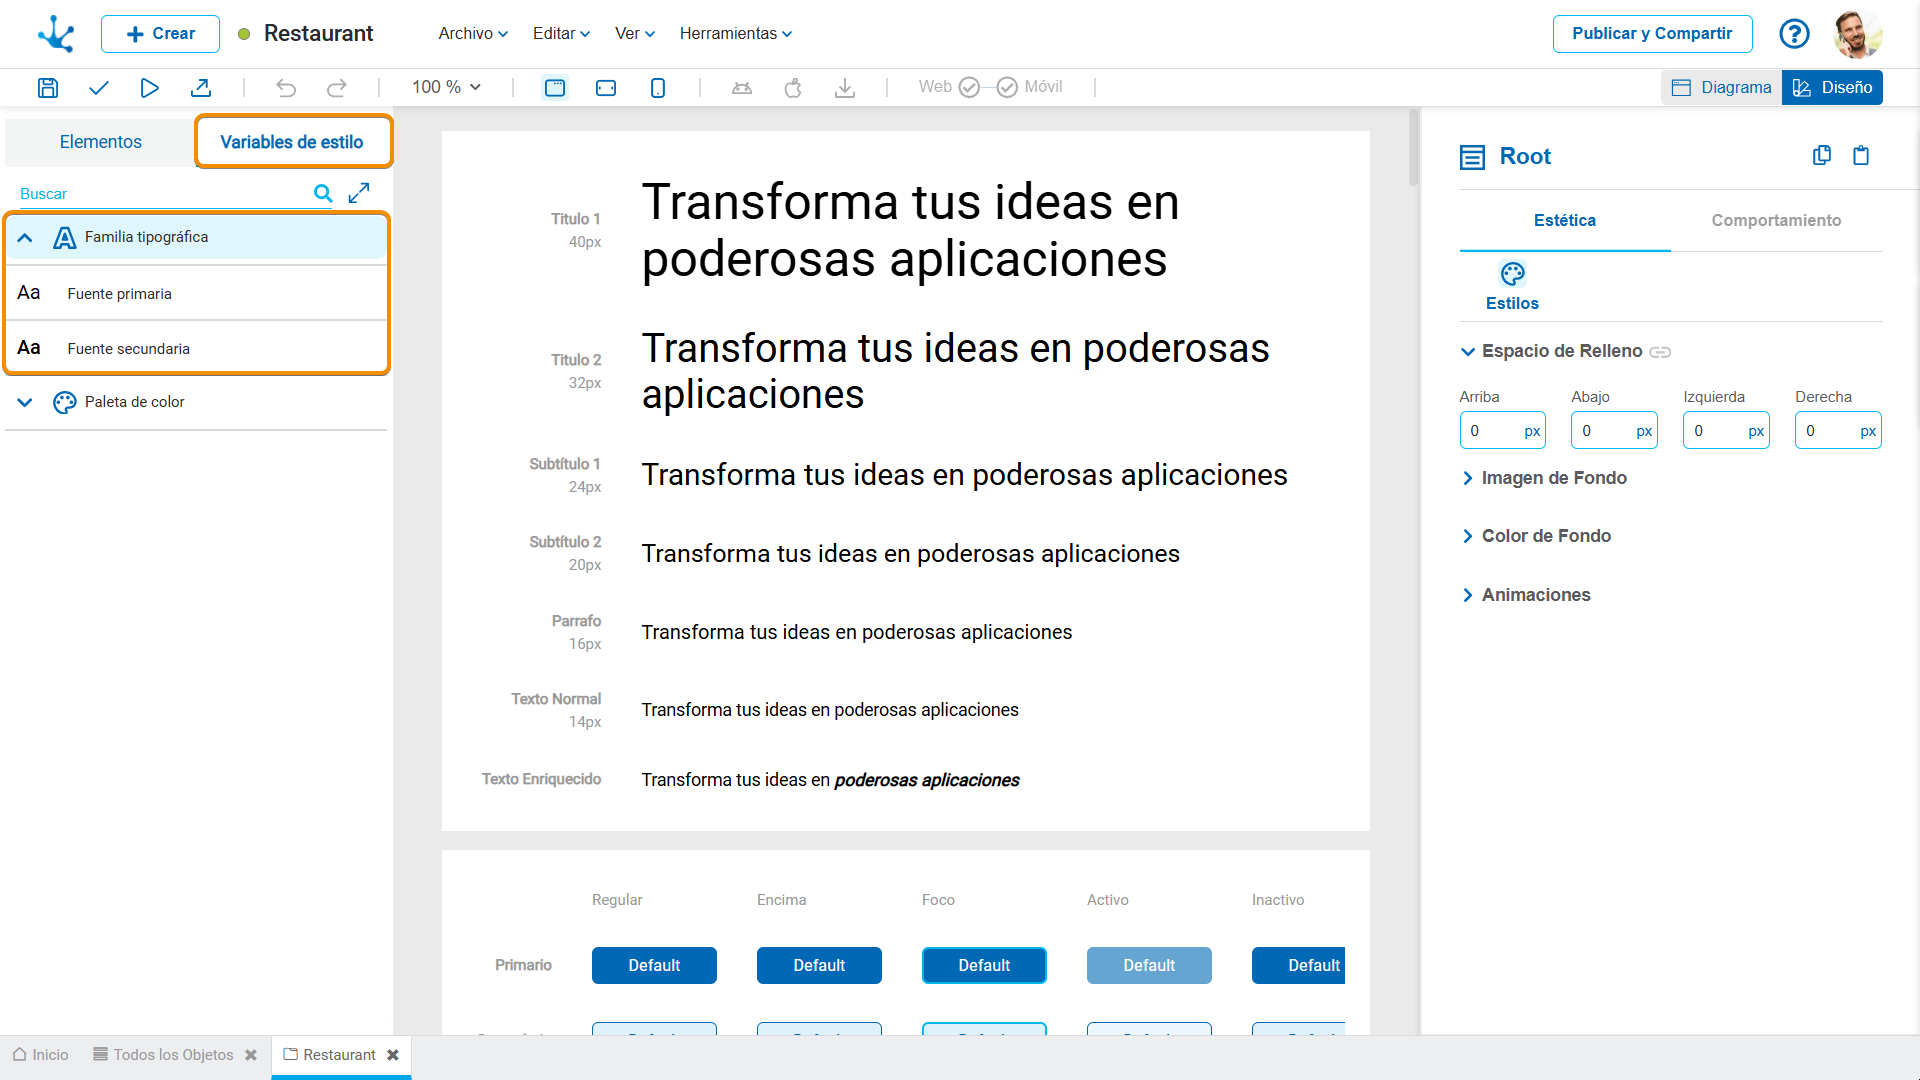Open the Herramientas menu
1920x1080 pixels.
pos(735,33)
